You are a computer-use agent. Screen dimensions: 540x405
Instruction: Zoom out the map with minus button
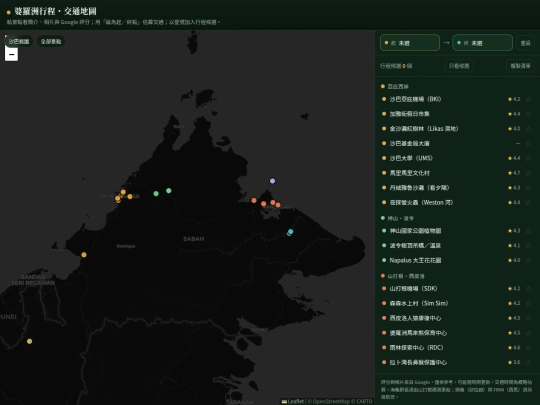[11, 54]
